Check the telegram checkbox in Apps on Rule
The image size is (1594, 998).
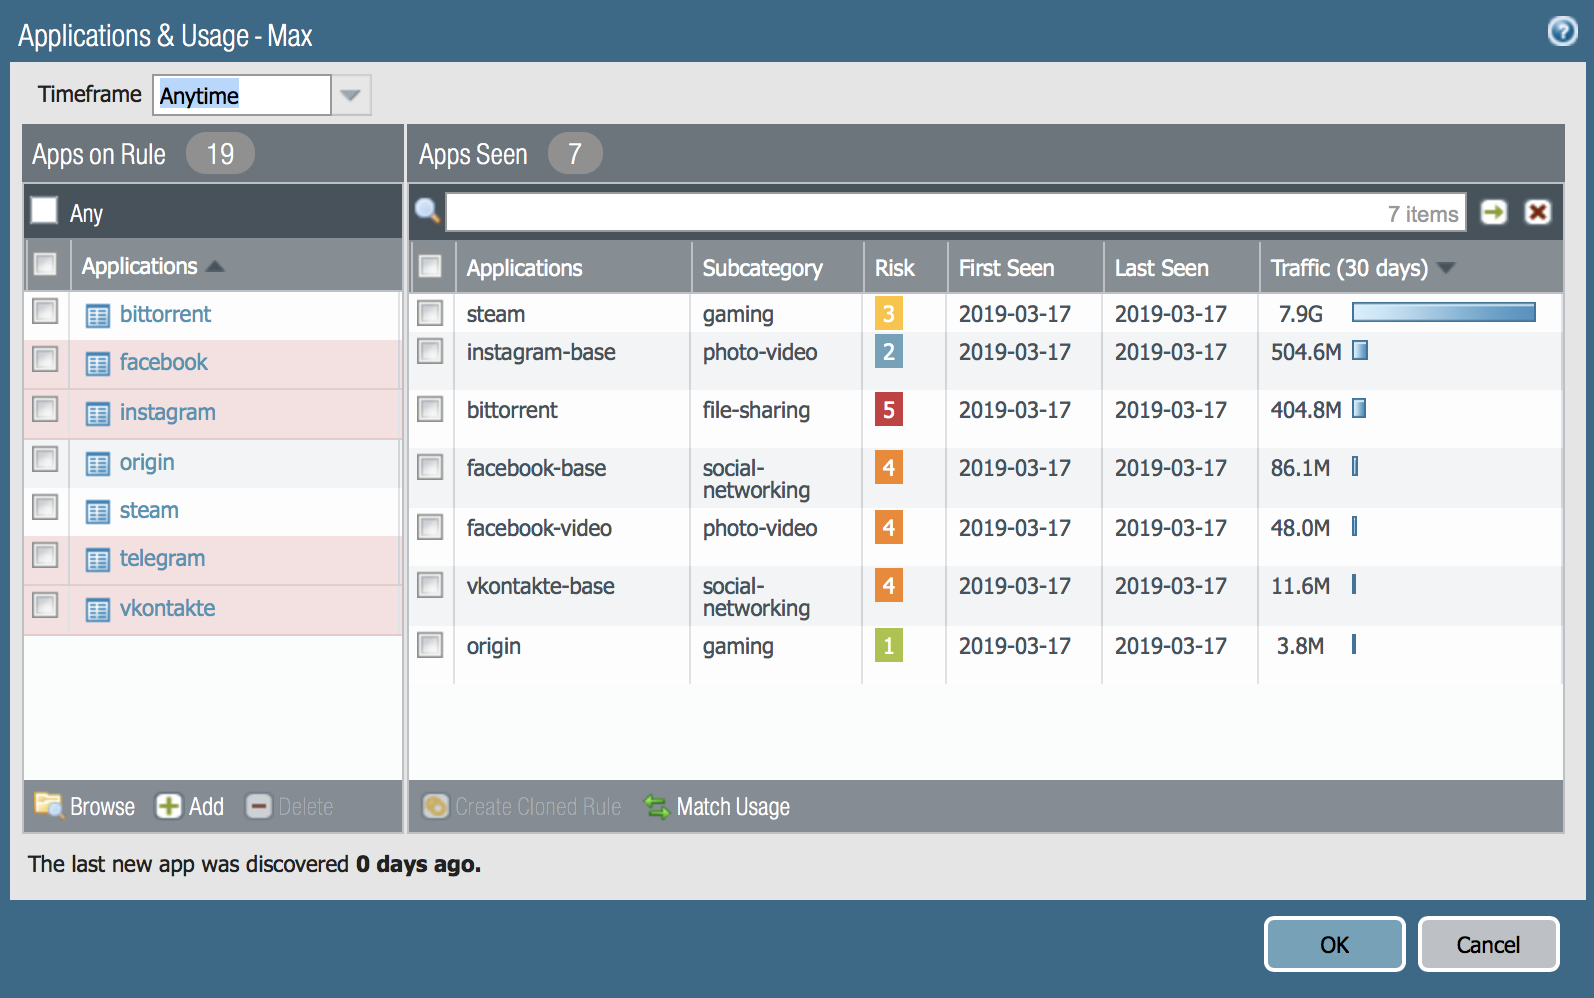tap(45, 555)
